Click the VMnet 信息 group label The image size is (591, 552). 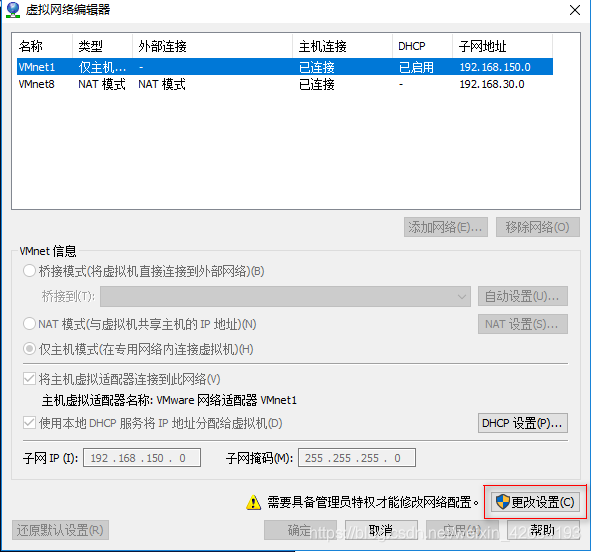tap(48, 251)
